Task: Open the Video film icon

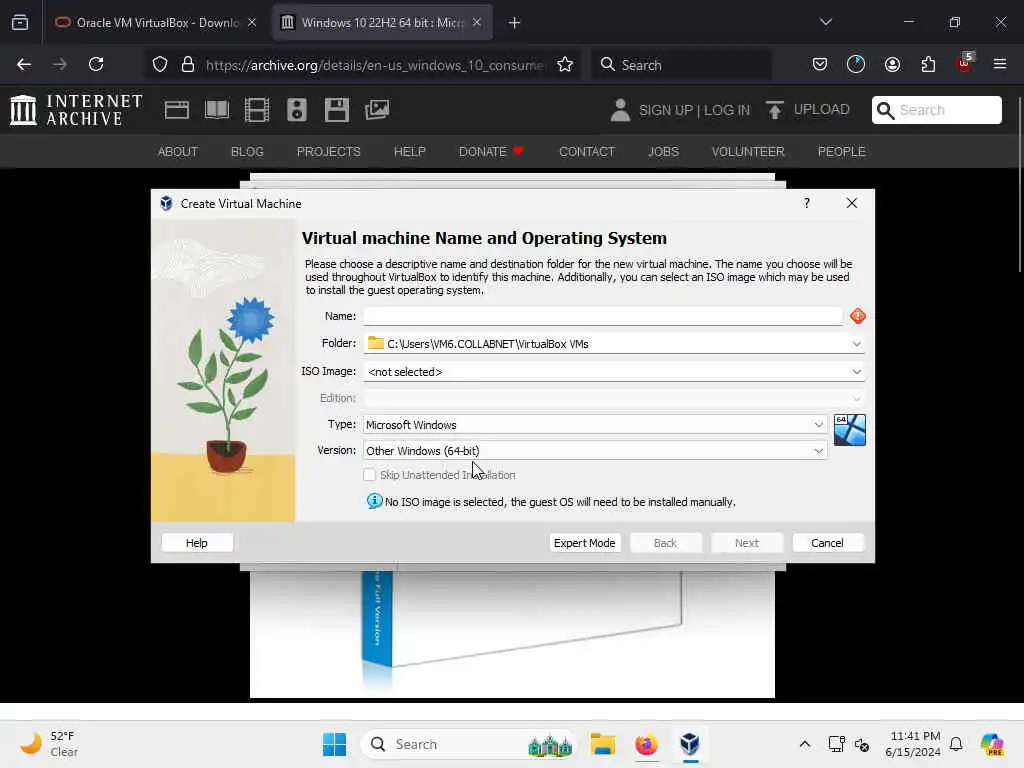Action: pos(257,110)
